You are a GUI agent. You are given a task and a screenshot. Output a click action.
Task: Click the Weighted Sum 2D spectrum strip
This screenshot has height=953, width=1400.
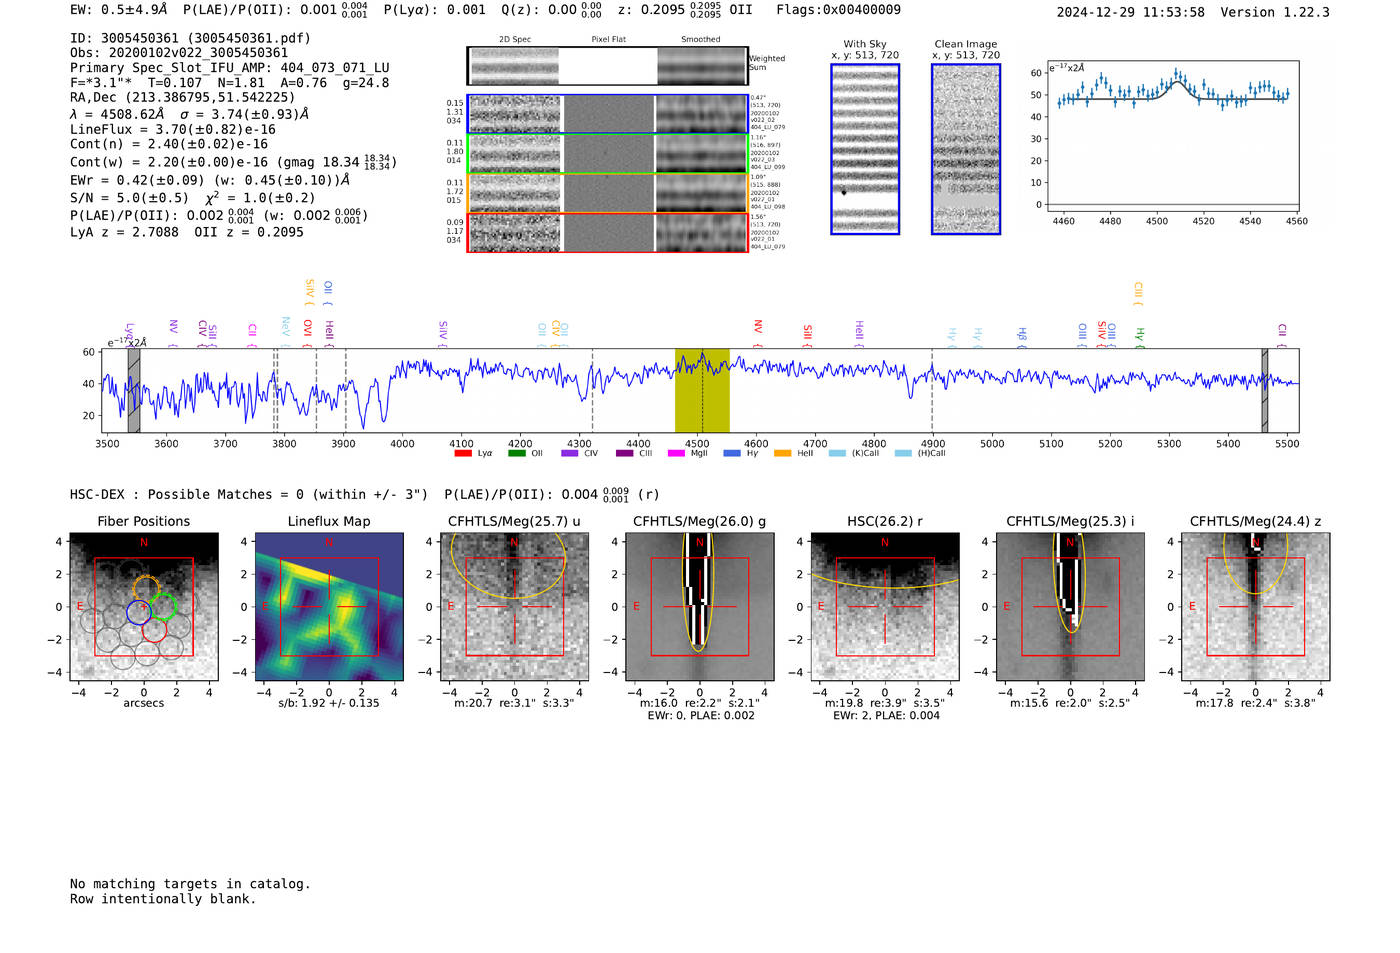coord(607,66)
